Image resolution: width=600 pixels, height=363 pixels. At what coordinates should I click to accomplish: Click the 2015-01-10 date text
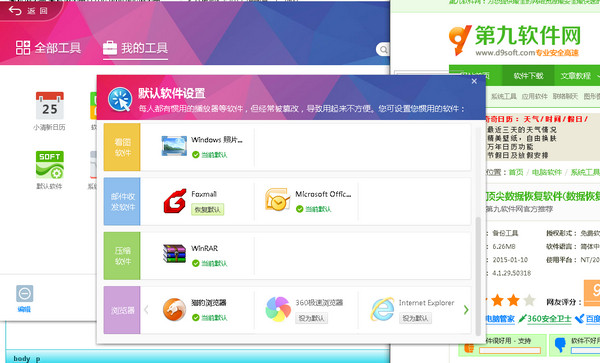510,260
